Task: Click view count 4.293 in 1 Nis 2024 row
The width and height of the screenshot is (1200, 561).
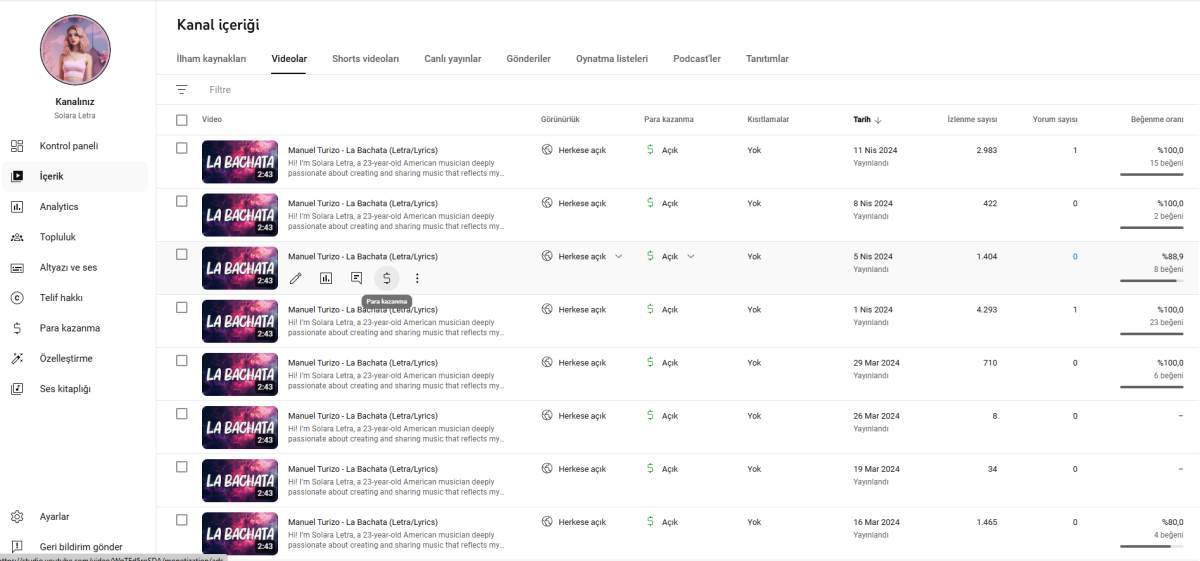Action: click(987, 309)
